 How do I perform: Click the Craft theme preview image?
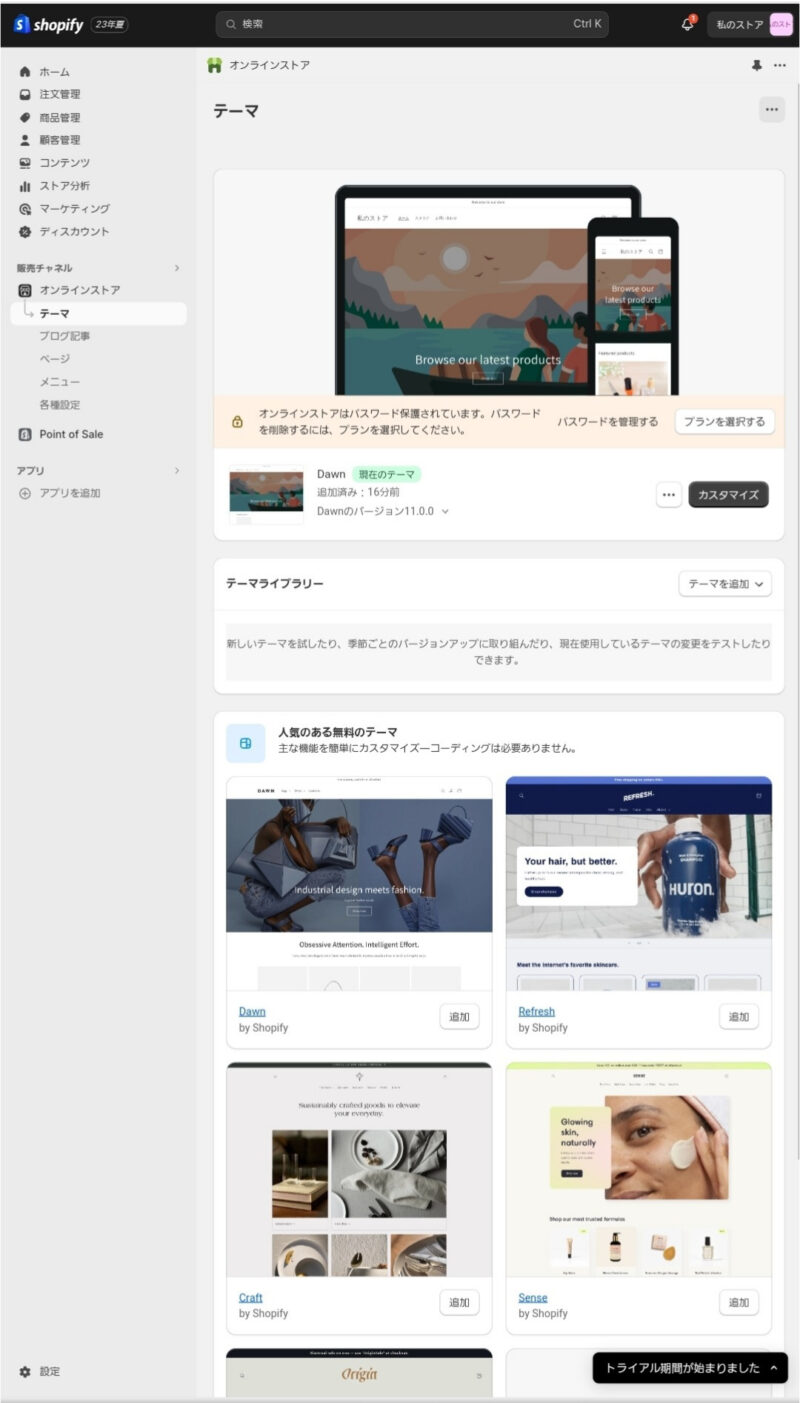(359, 1169)
